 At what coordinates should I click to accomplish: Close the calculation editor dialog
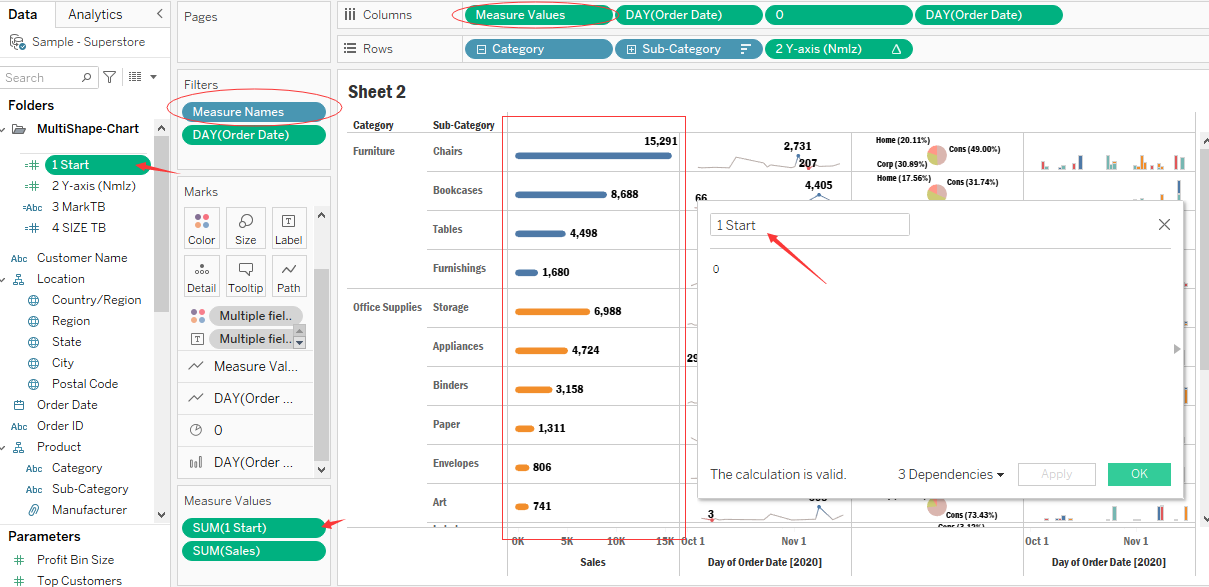[x=1164, y=224]
